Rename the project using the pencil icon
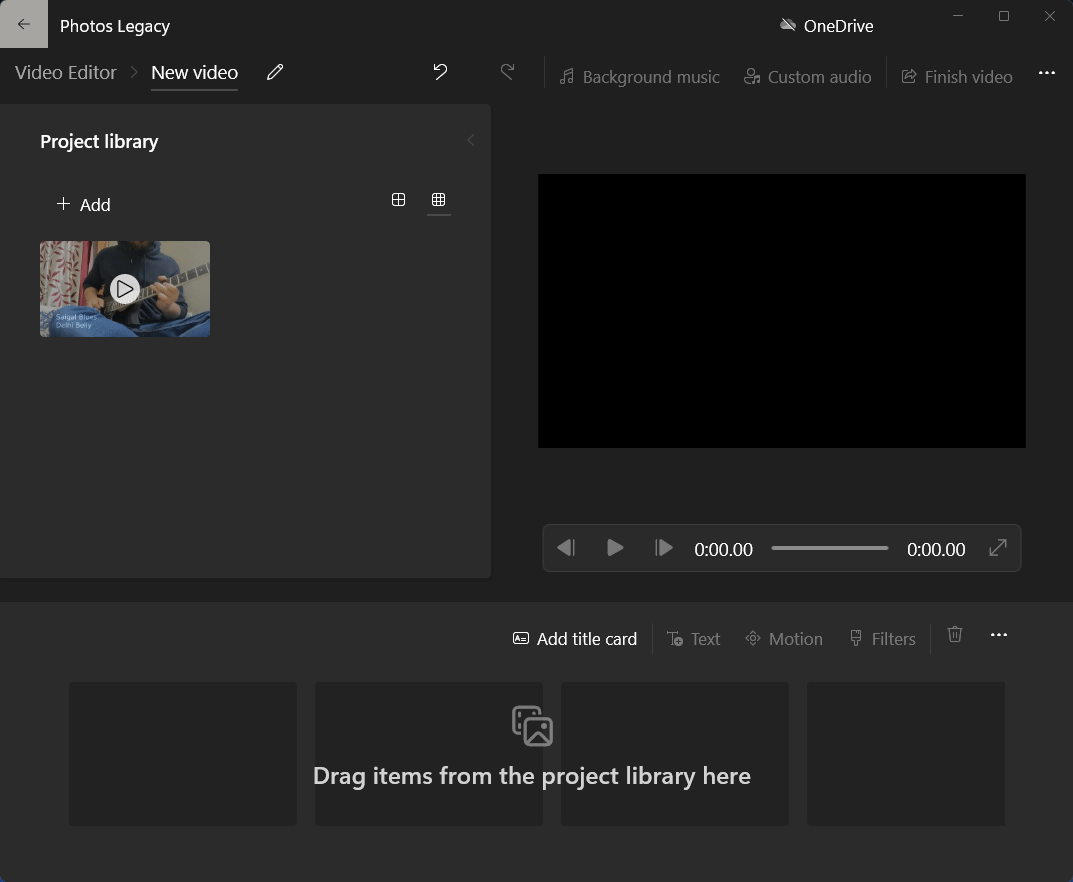 tap(275, 72)
